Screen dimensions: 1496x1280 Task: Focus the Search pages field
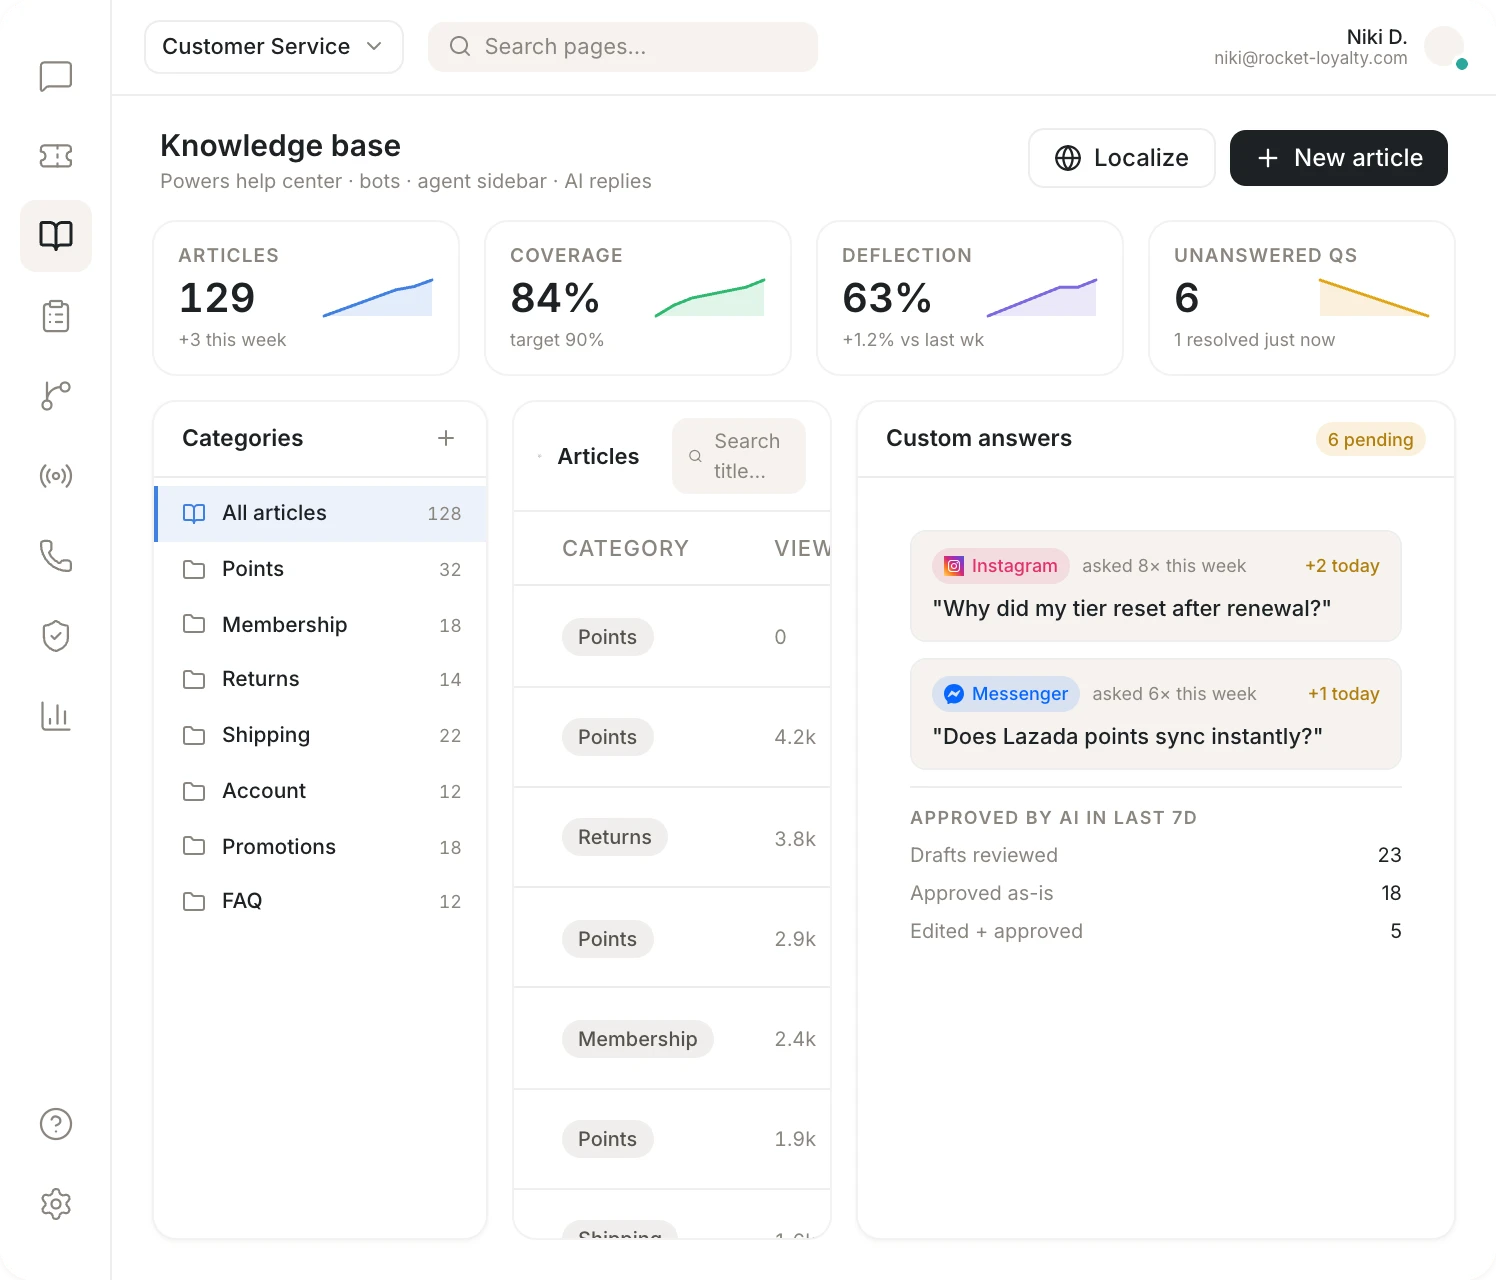[623, 47]
